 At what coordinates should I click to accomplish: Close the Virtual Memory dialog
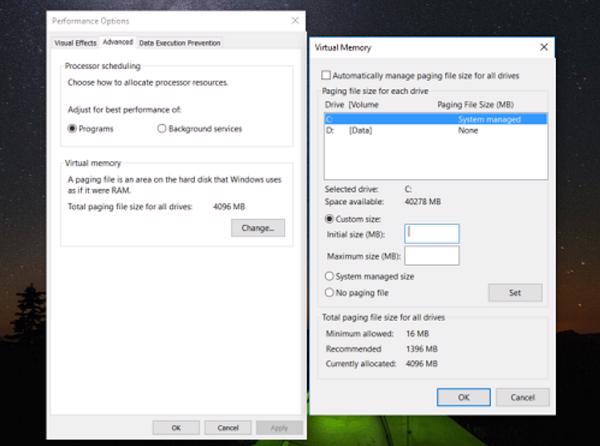(543, 47)
